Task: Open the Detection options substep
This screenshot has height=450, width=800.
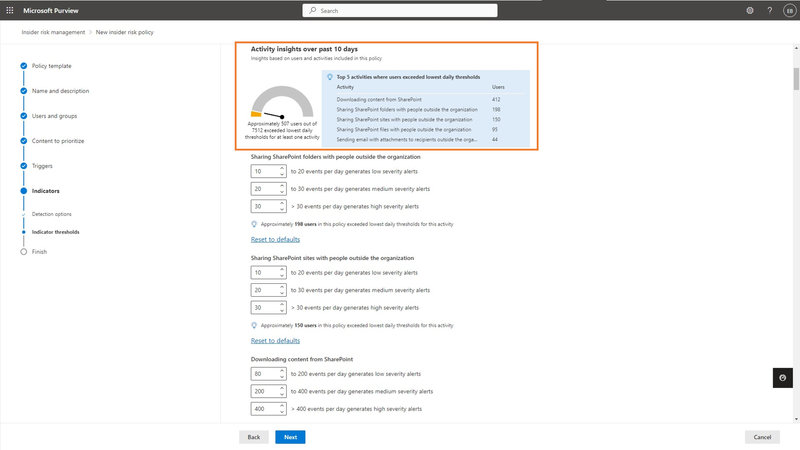Action: (x=52, y=214)
